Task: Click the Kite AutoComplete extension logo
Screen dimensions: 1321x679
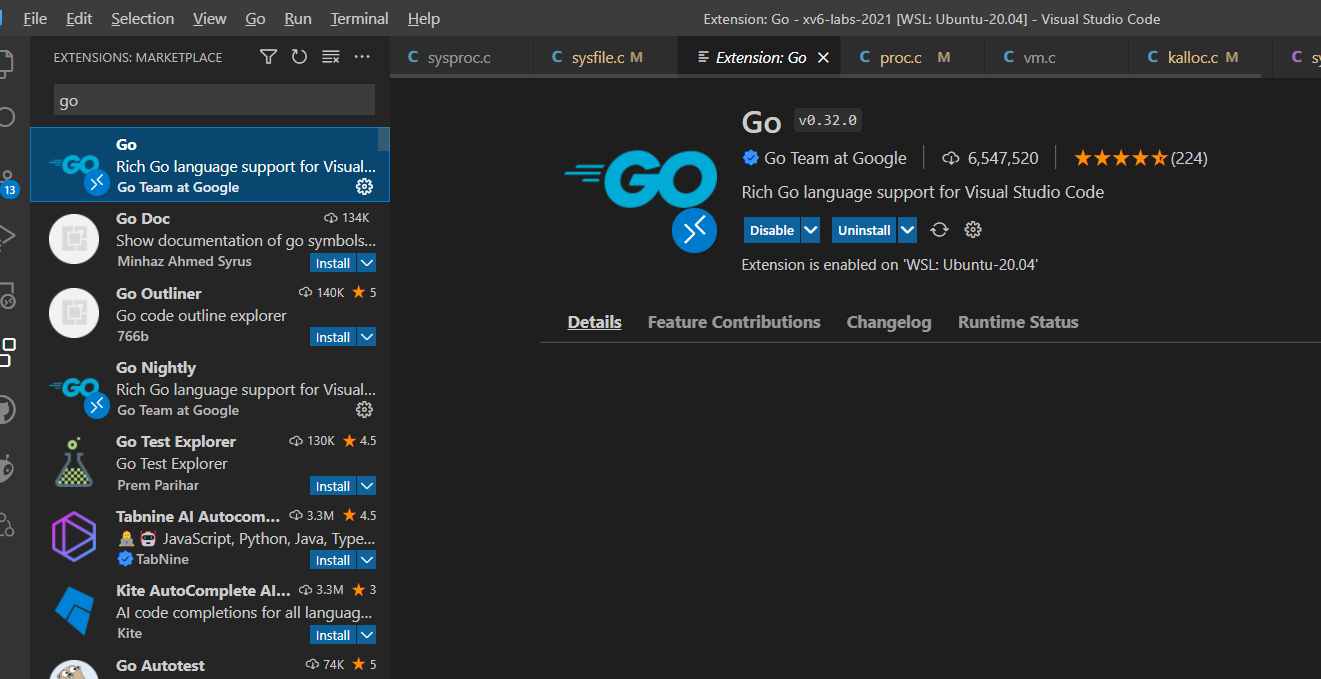Action: tap(74, 611)
